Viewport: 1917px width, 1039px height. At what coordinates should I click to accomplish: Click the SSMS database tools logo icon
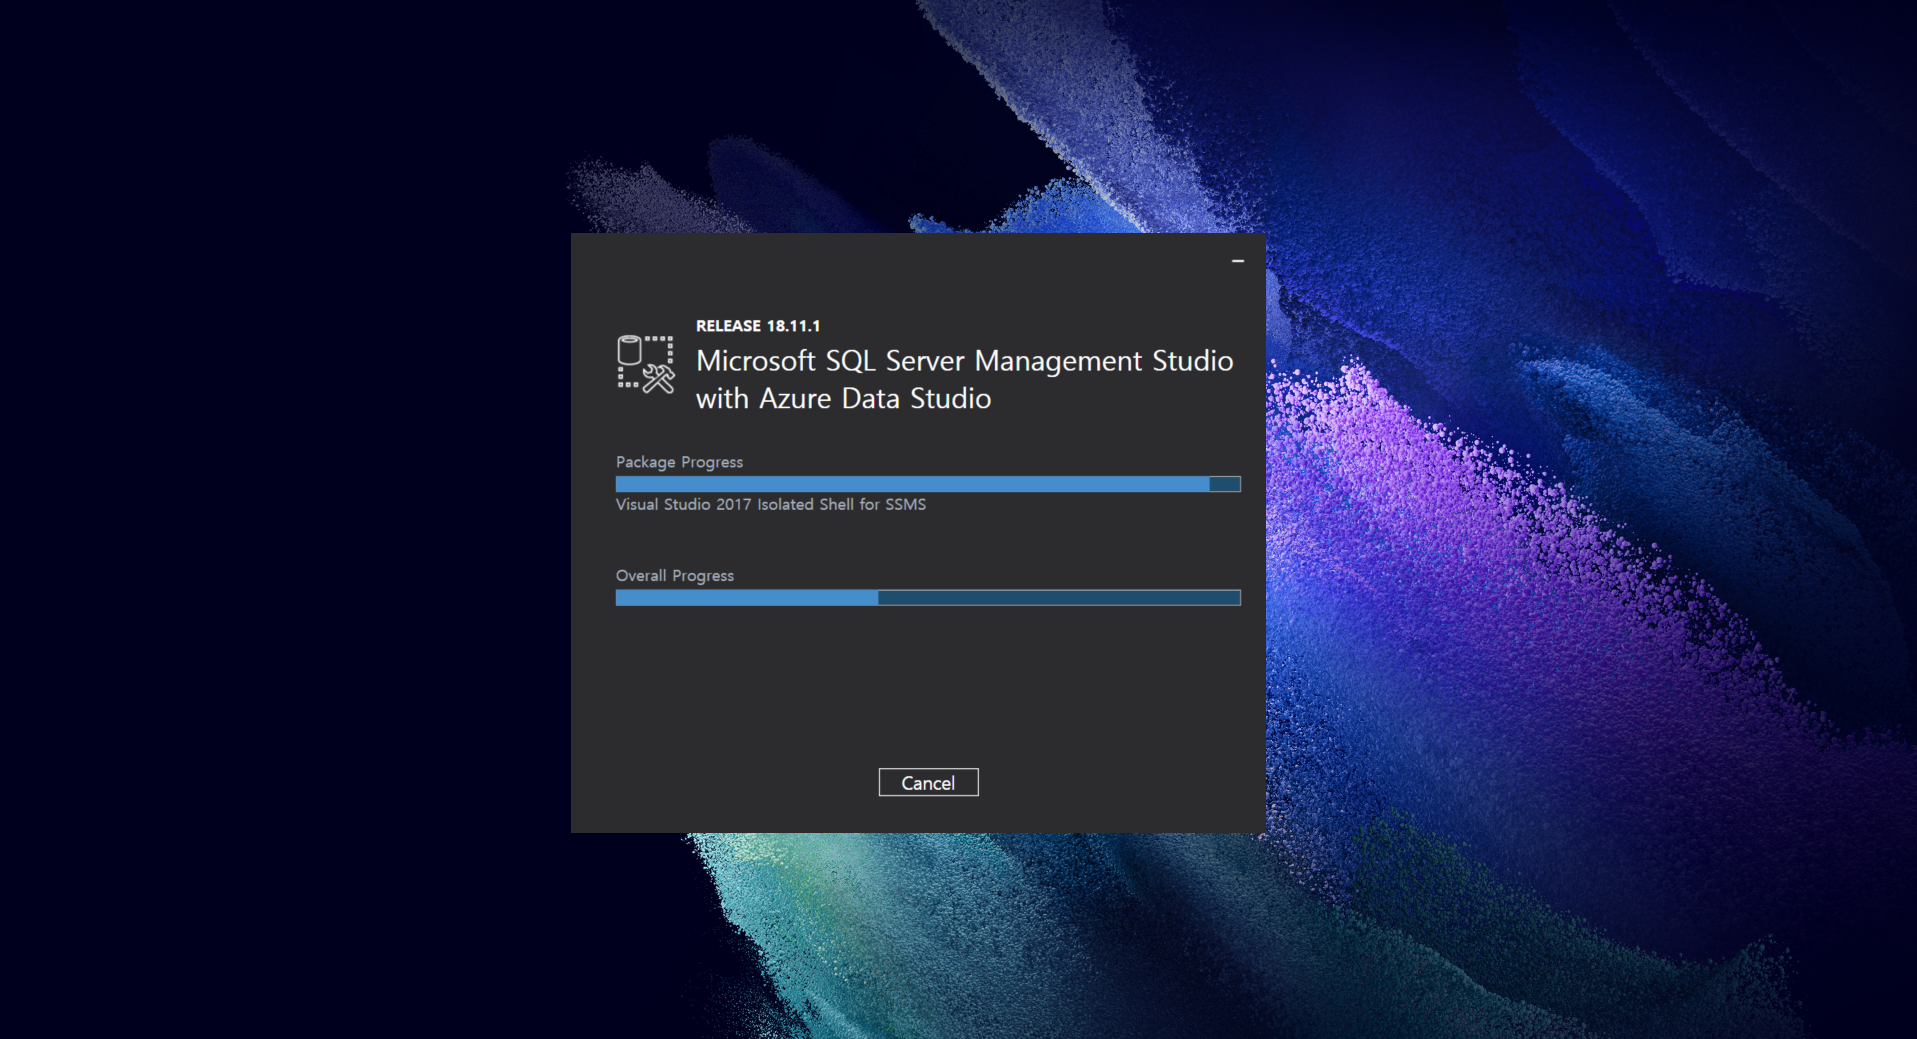645,364
